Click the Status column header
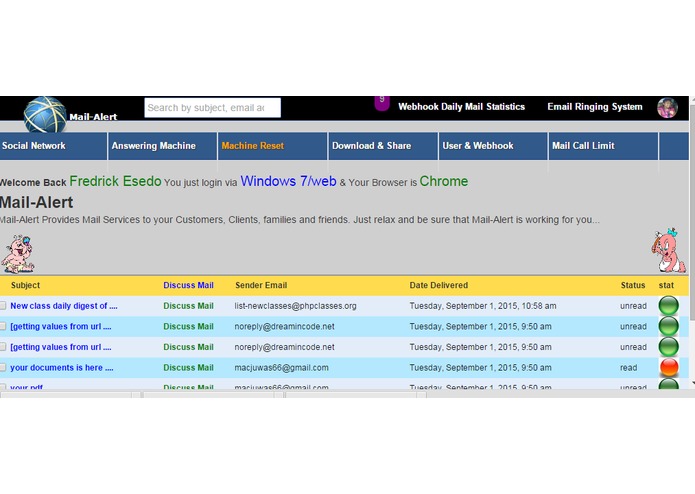This screenshot has width=695, height=494. pos(633,285)
